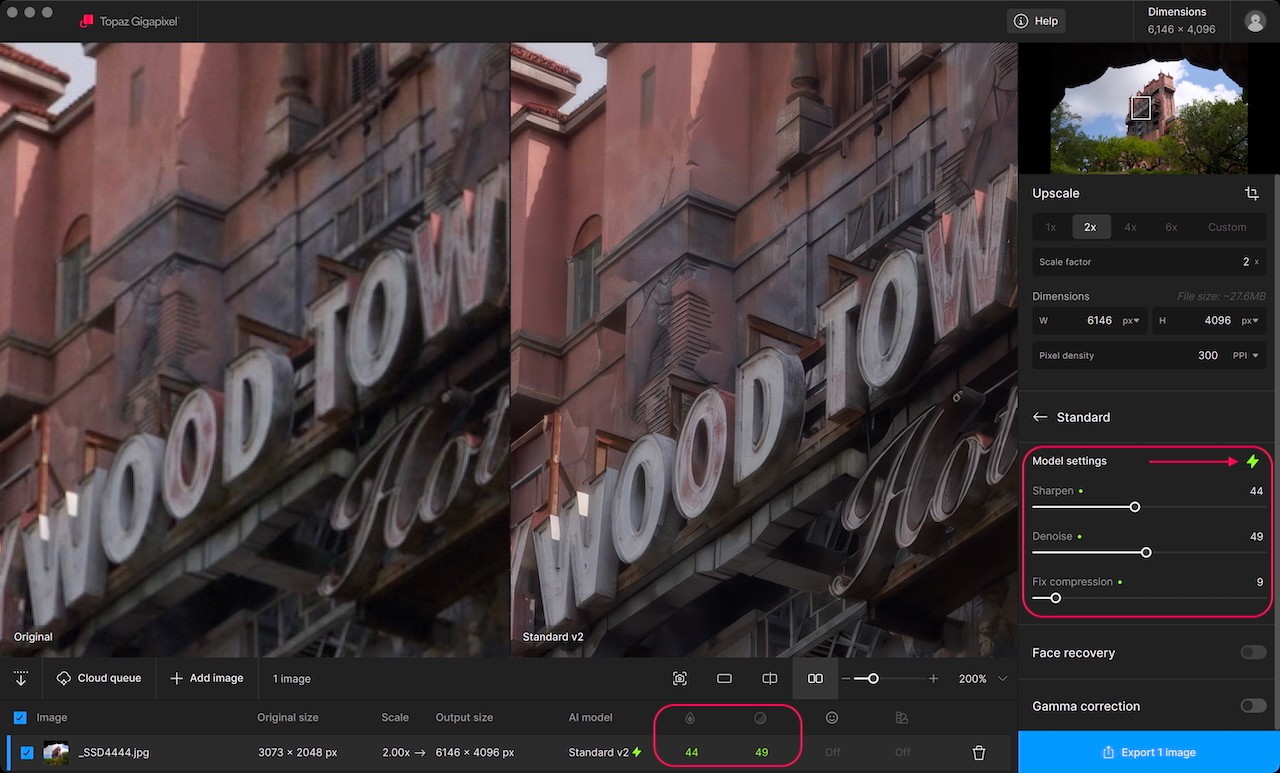
Task: Click the Off value under the gamma column
Action: pyautogui.click(x=902, y=752)
